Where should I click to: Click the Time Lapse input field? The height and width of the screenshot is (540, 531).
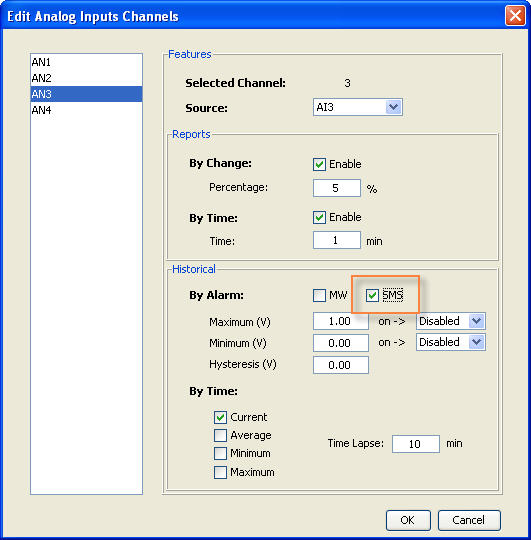click(416, 444)
